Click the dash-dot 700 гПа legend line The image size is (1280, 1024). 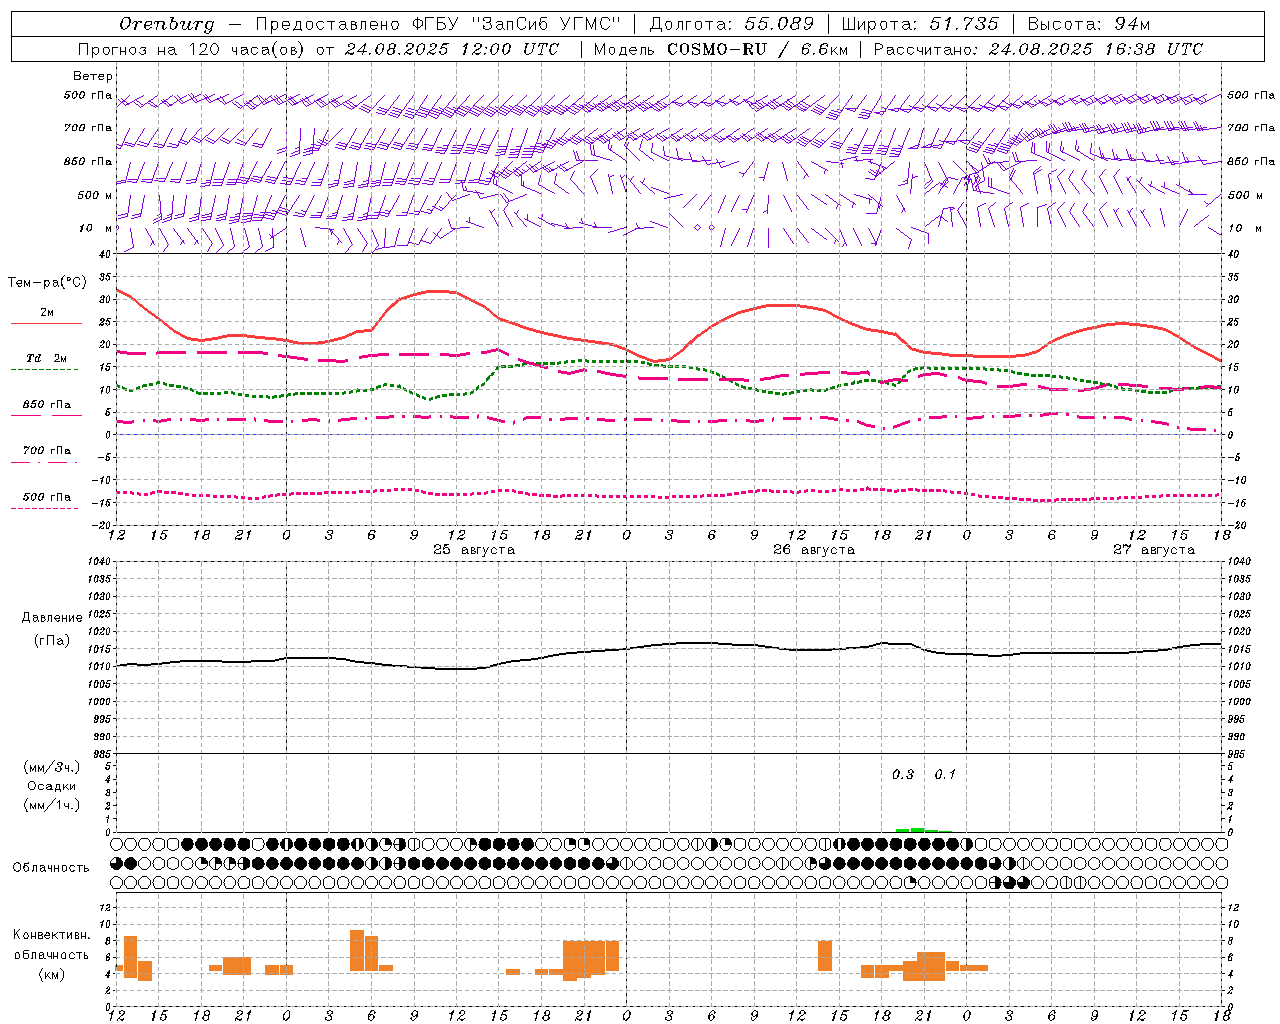(x=44, y=462)
